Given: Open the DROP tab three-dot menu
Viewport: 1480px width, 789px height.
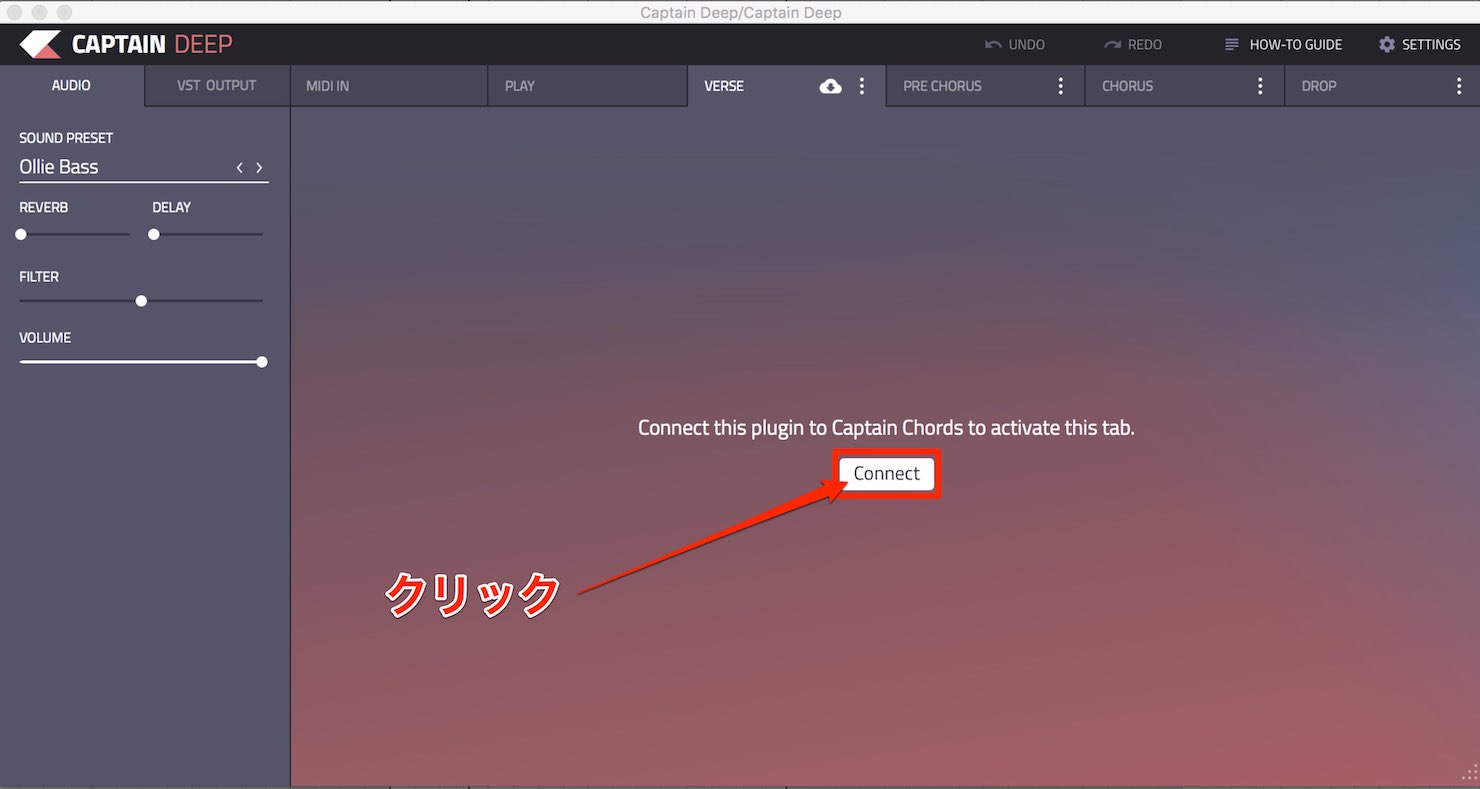Looking at the screenshot, I should tap(1459, 86).
